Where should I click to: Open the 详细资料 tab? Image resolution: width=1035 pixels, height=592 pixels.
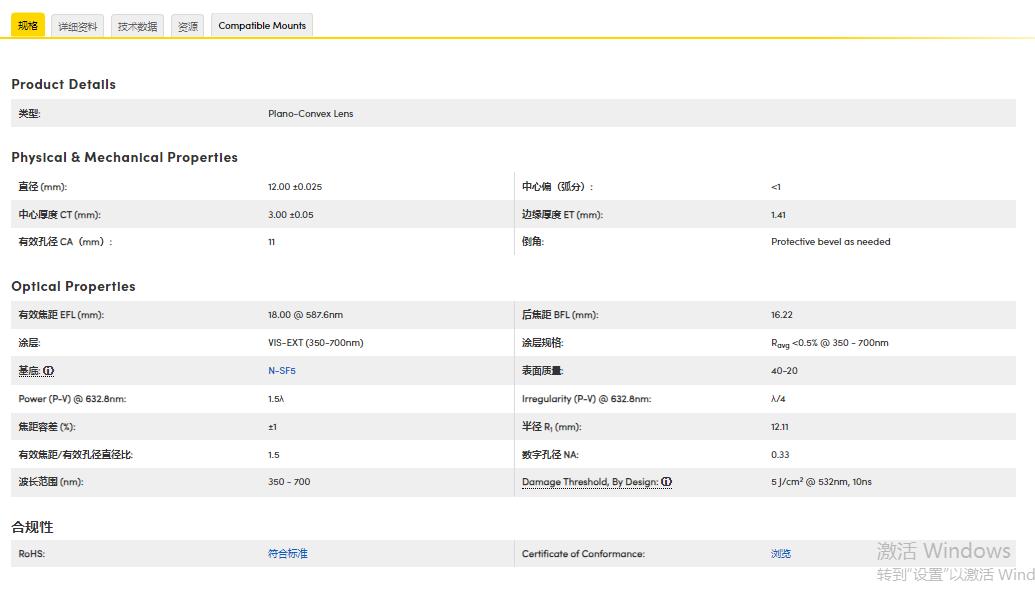78,26
